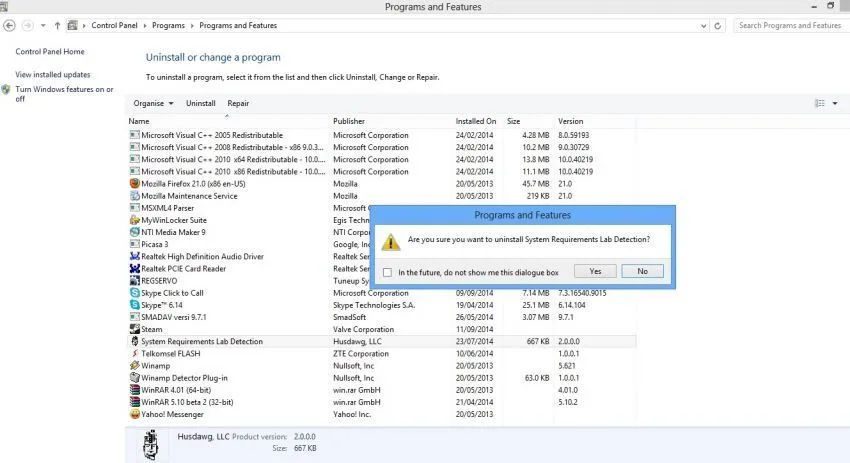Change view using the view icon
The image size is (850, 463).
coord(820,103)
